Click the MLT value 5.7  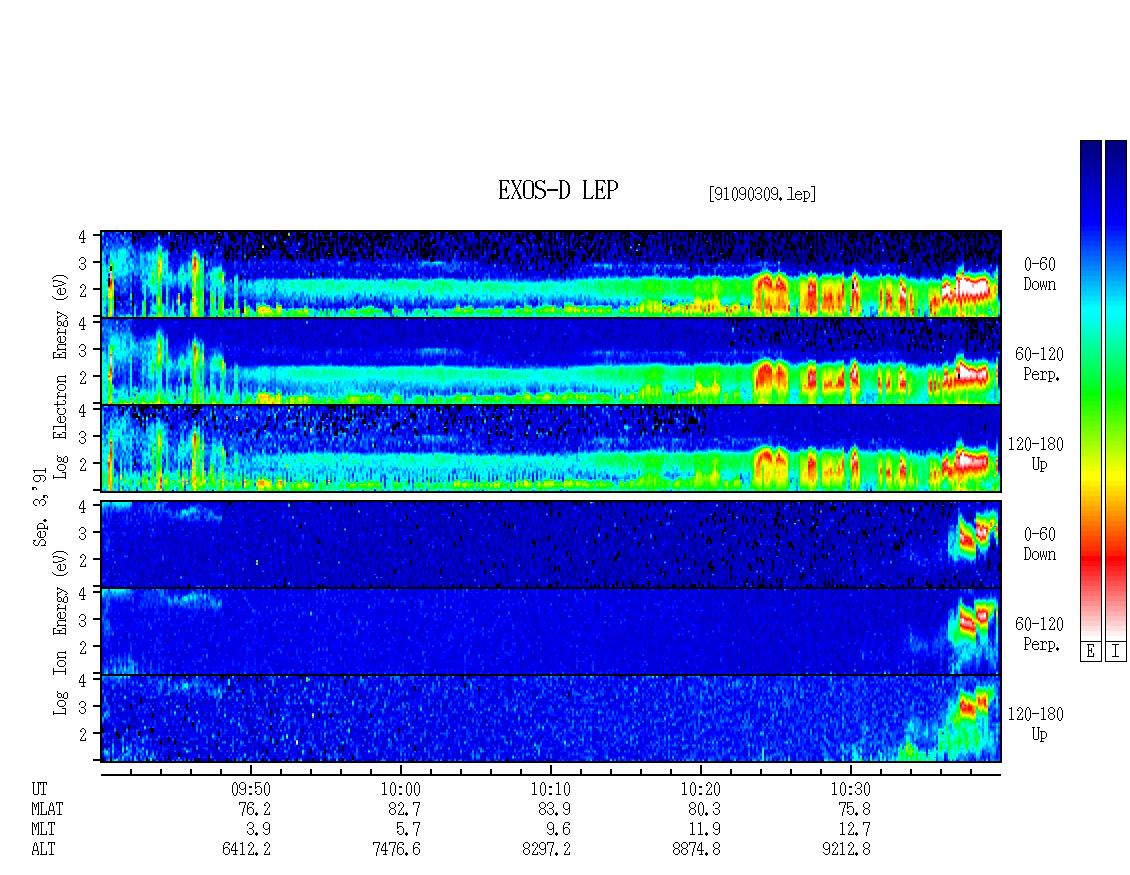coord(409,830)
